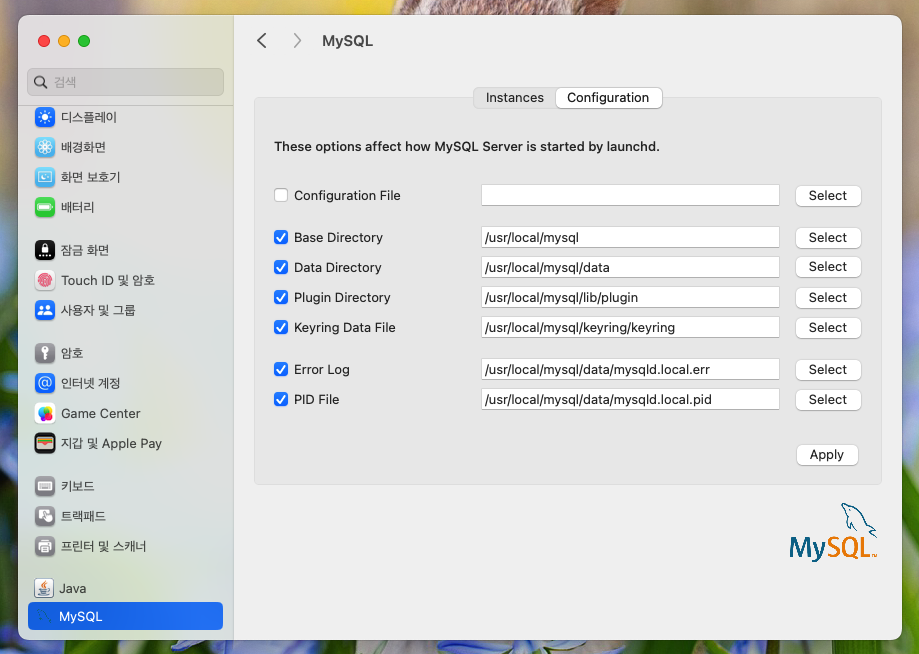Open the 배터리 battery icon
The image size is (919, 654).
click(x=45, y=207)
